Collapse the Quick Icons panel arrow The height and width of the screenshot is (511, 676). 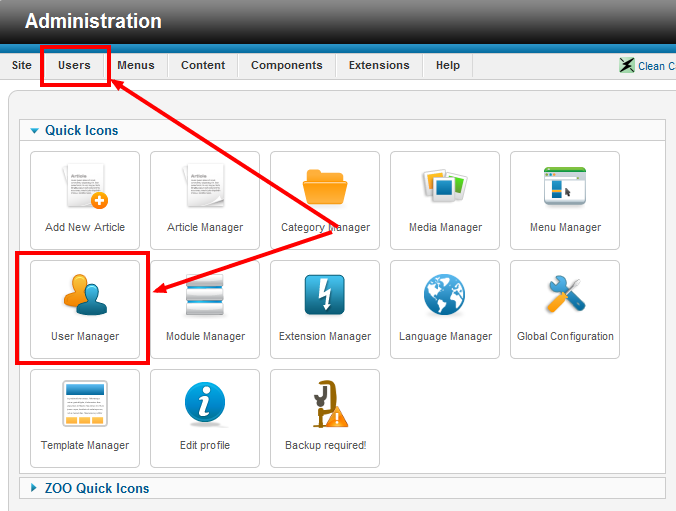pyautogui.click(x=34, y=131)
